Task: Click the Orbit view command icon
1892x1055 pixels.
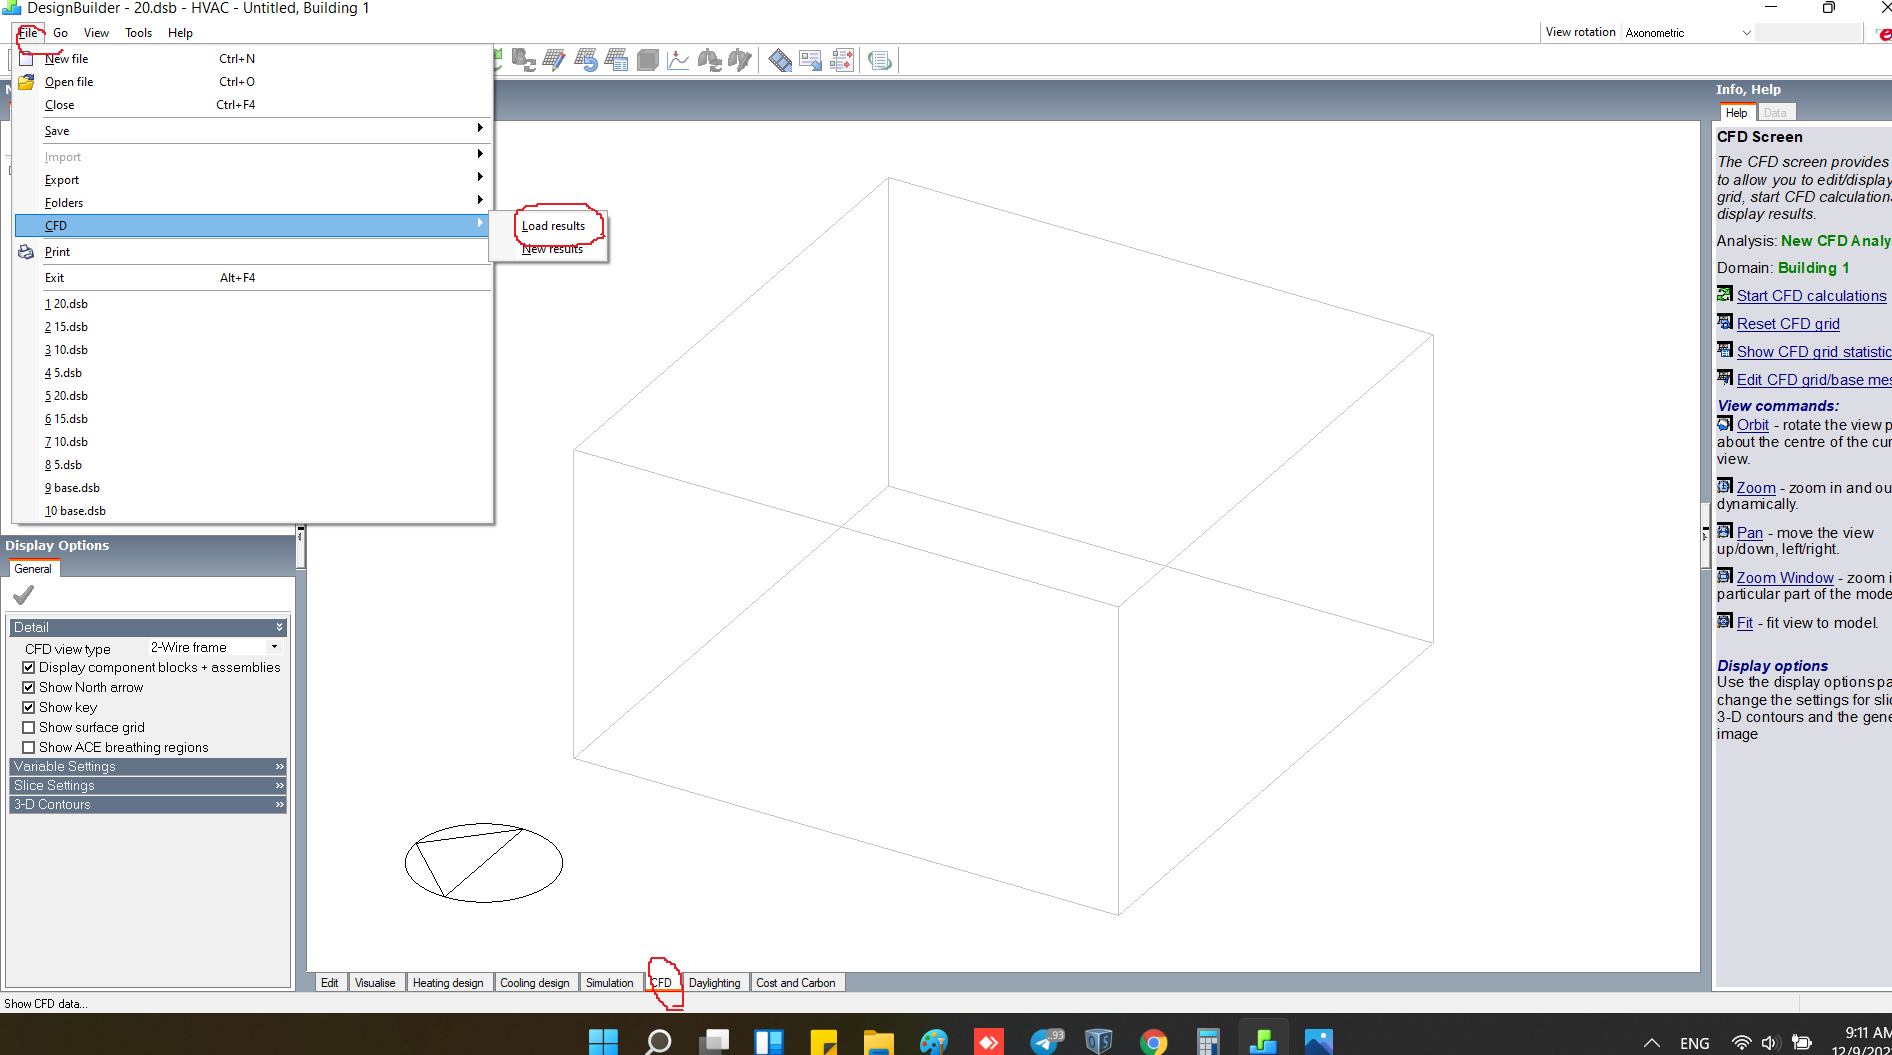Action: [1725, 424]
